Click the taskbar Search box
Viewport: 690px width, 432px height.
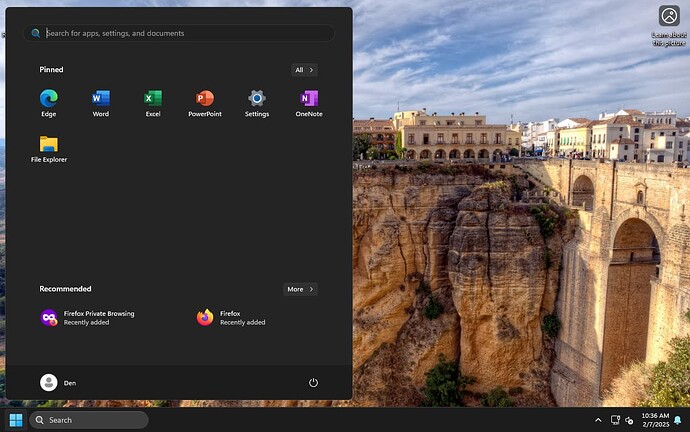click(89, 420)
